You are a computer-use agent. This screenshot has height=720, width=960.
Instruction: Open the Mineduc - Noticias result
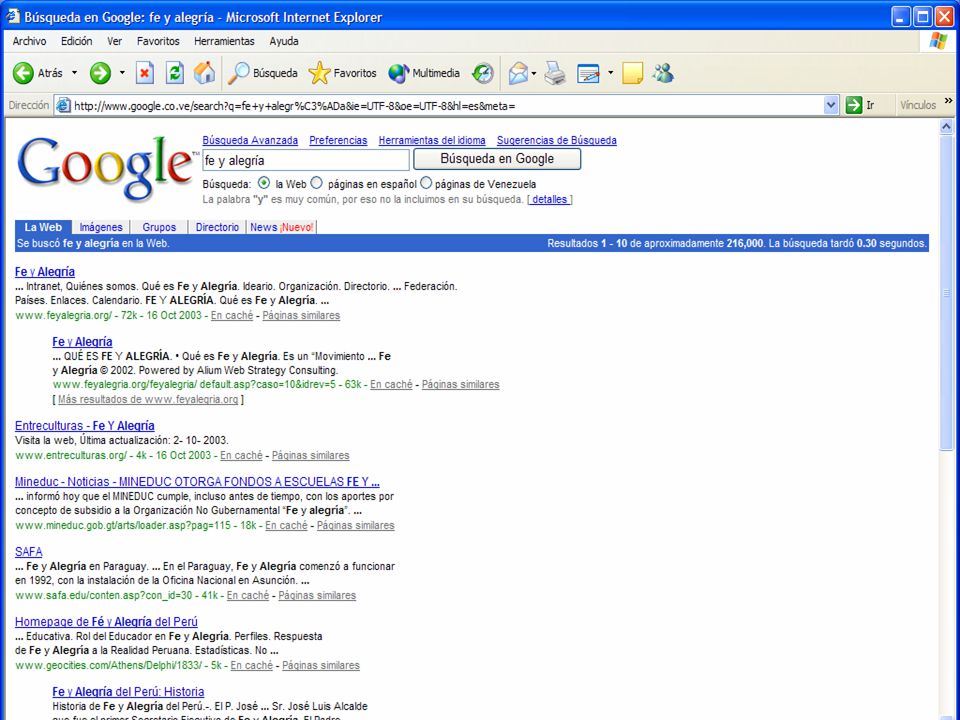click(197, 482)
